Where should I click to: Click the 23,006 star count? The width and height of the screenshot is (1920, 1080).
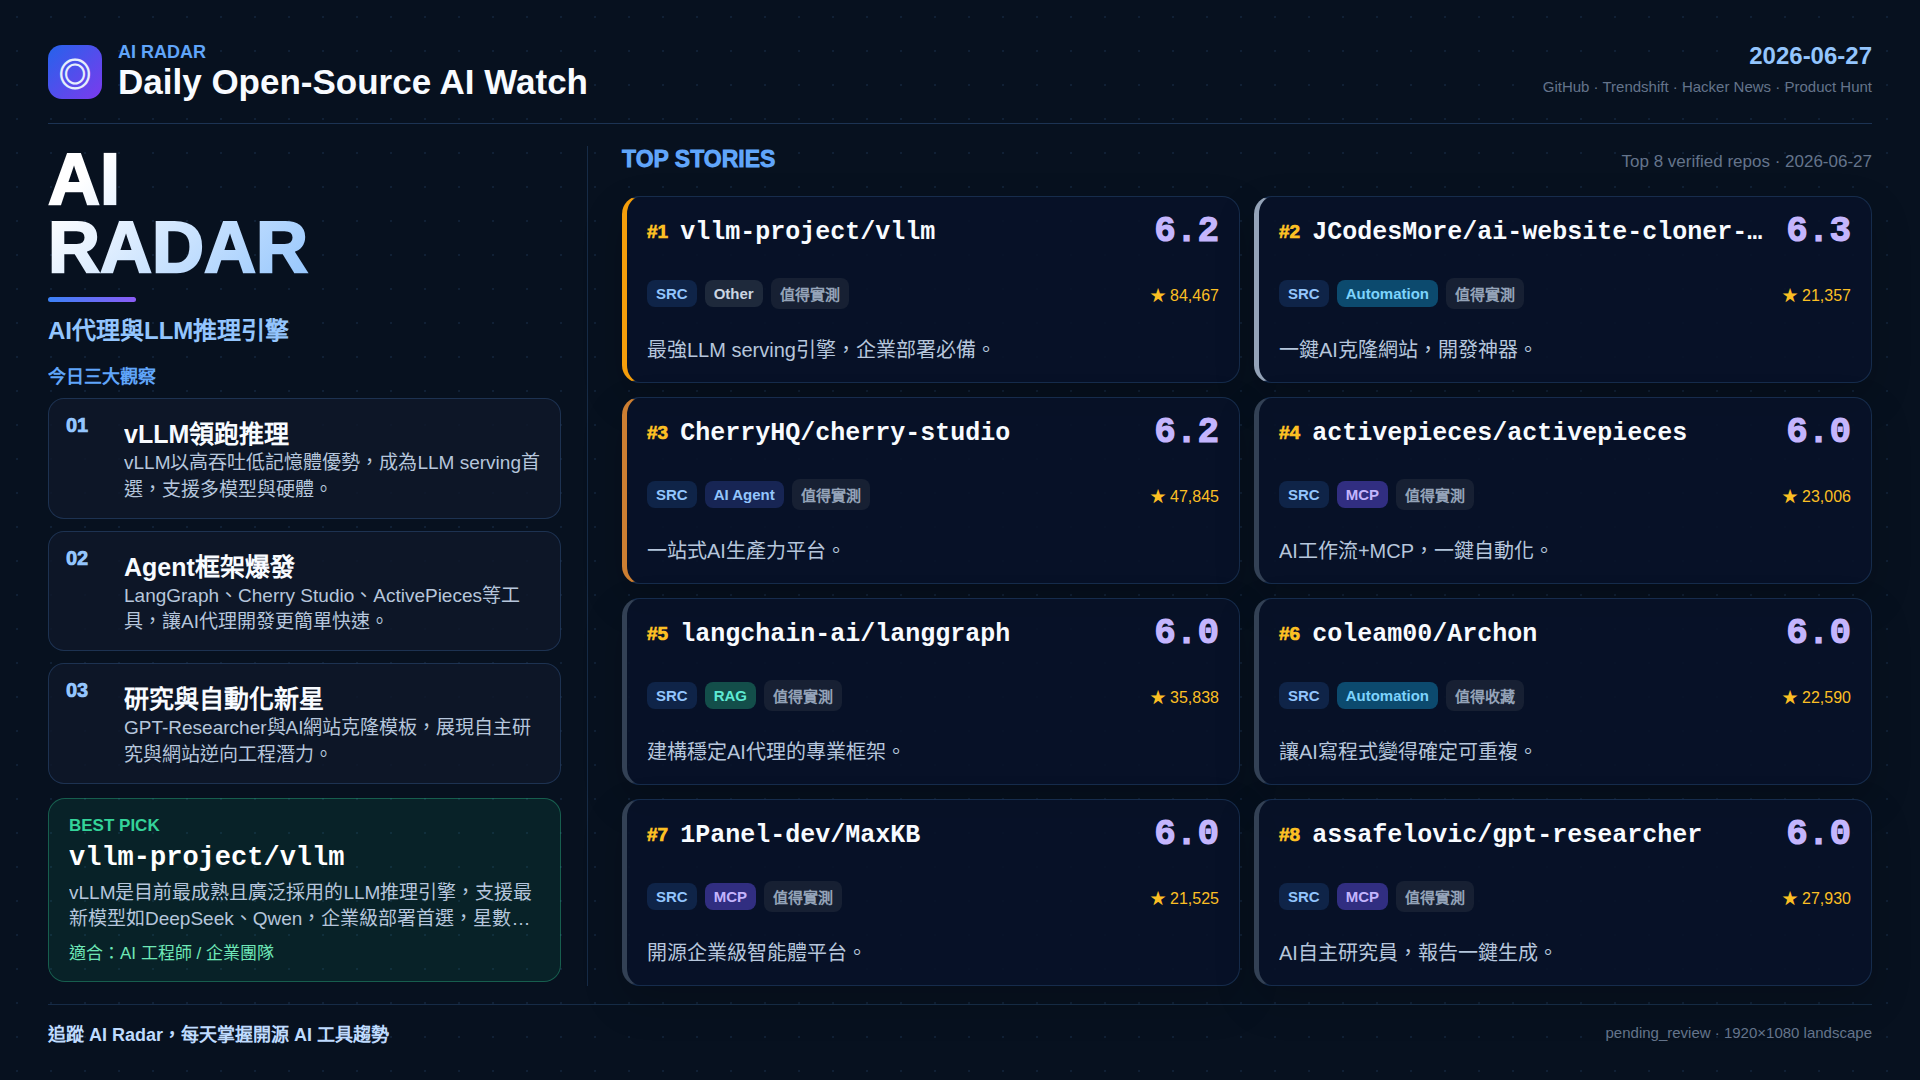click(x=1817, y=496)
